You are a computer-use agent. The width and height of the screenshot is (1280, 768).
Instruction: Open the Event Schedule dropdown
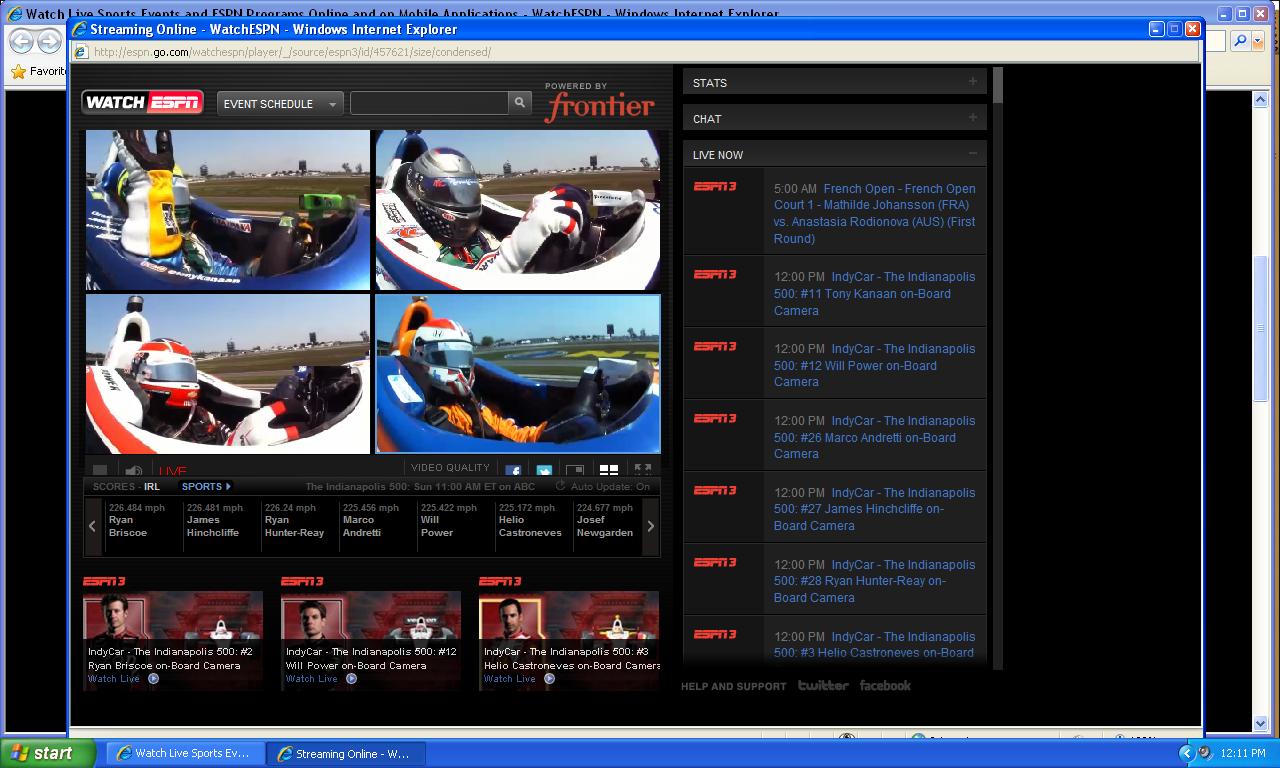coord(280,103)
